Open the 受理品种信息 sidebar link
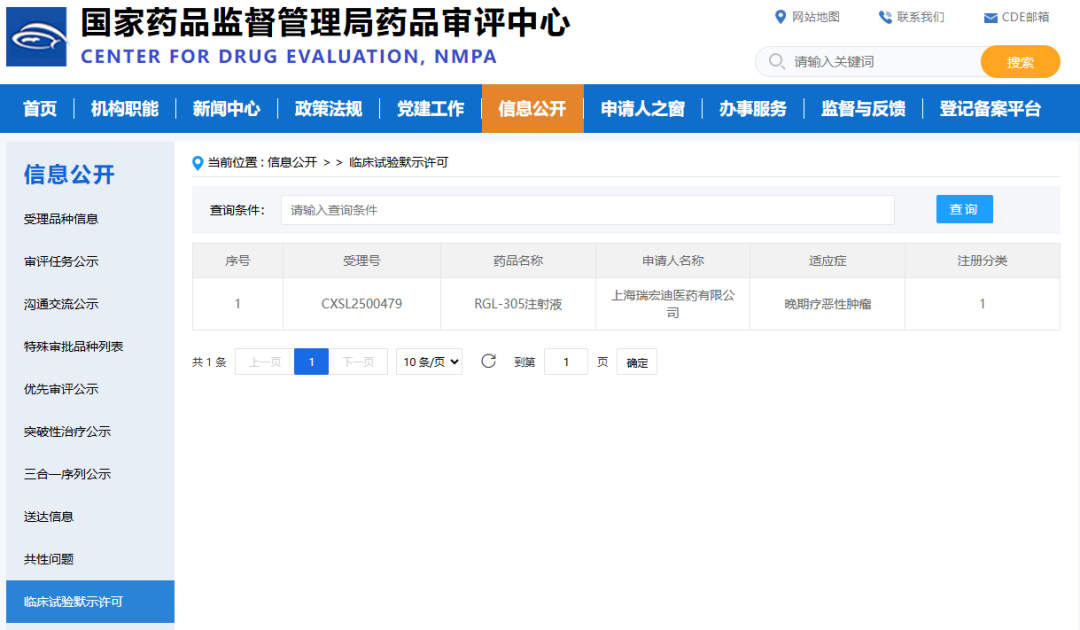Image resolution: width=1080 pixels, height=630 pixels. click(x=60, y=218)
